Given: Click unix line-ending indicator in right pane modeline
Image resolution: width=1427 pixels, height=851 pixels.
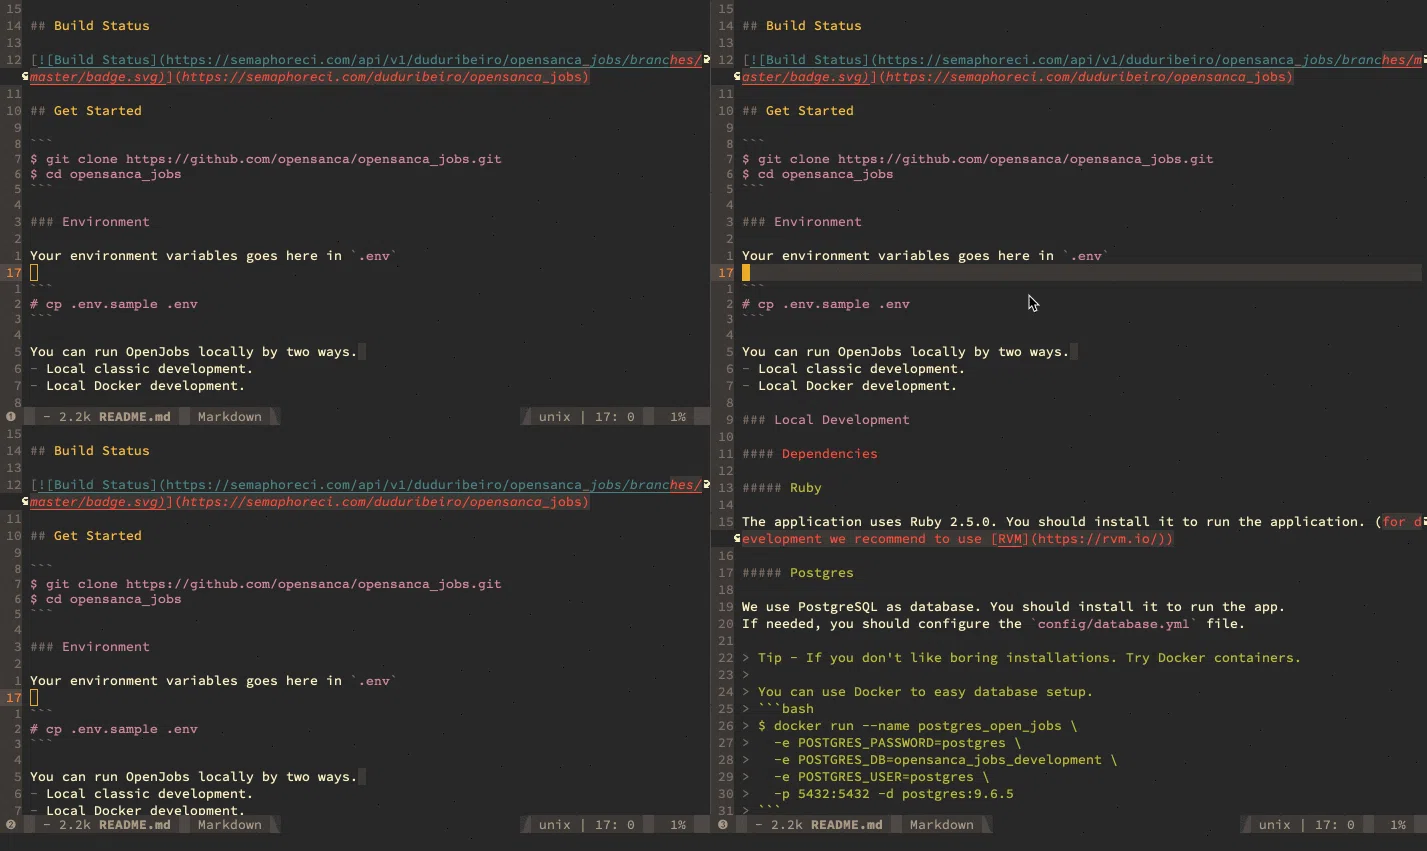Looking at the screenshot, I should tap(1275, 825).
